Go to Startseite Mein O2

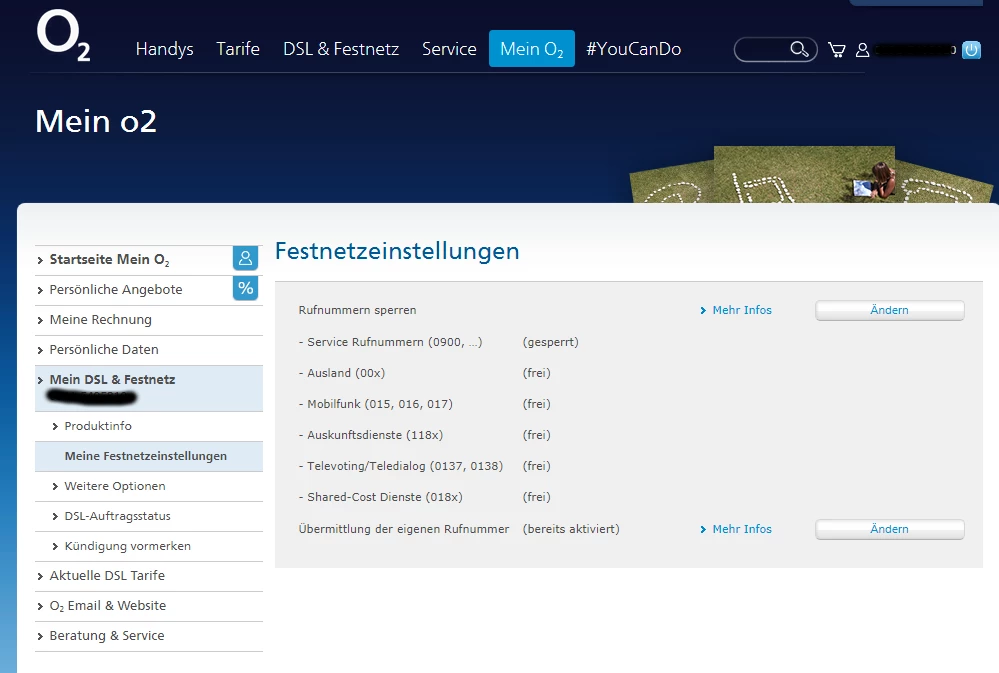(110, 259)
